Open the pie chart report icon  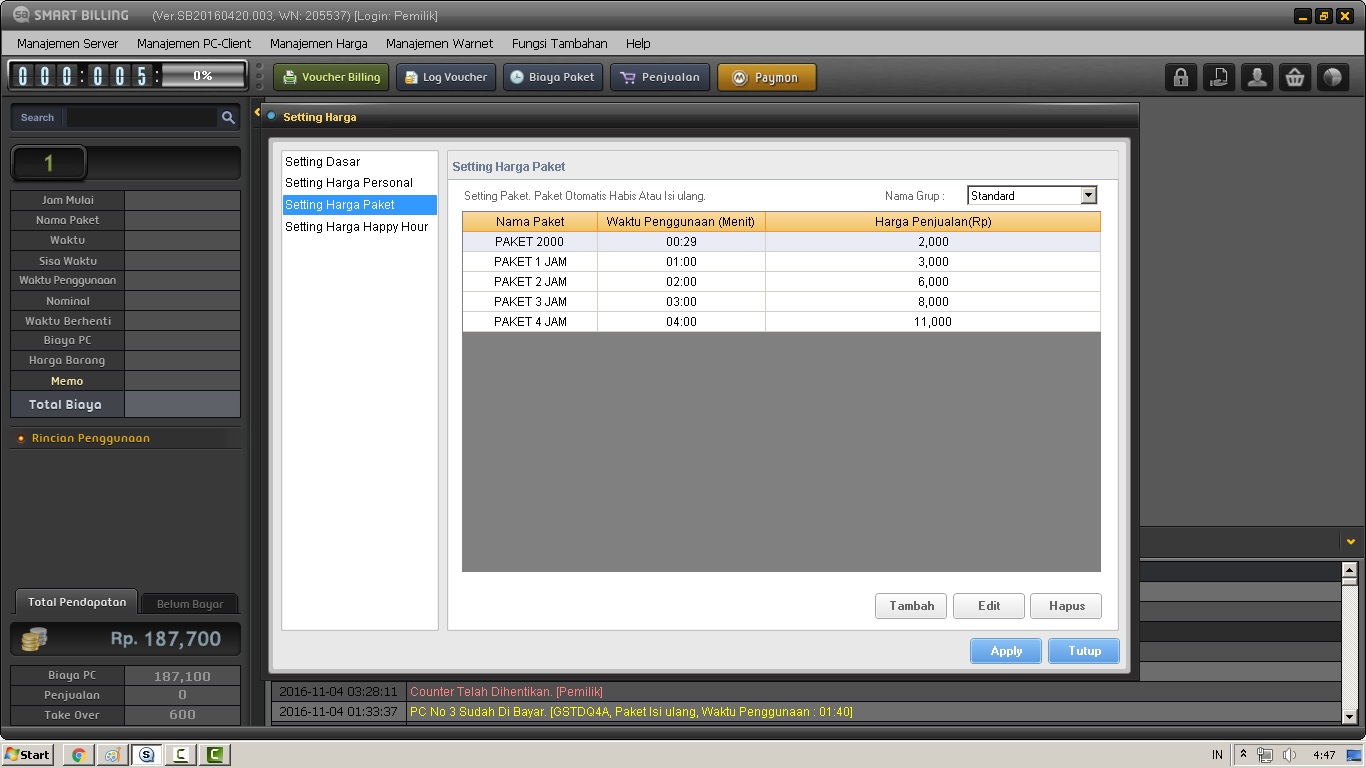click(x=1333, y=77)
